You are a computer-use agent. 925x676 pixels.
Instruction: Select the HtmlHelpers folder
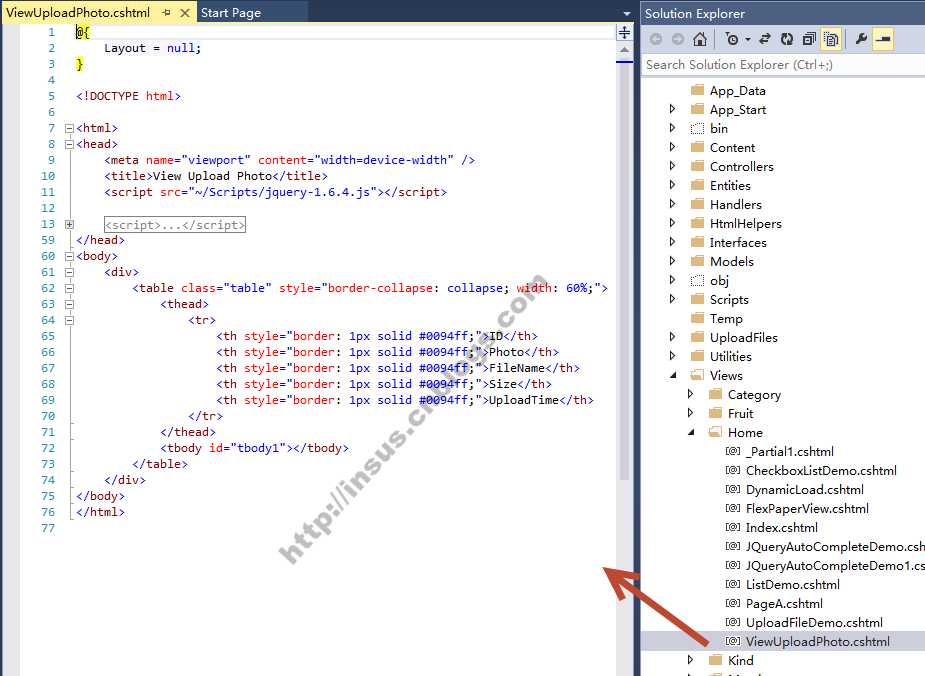(746, 223)
